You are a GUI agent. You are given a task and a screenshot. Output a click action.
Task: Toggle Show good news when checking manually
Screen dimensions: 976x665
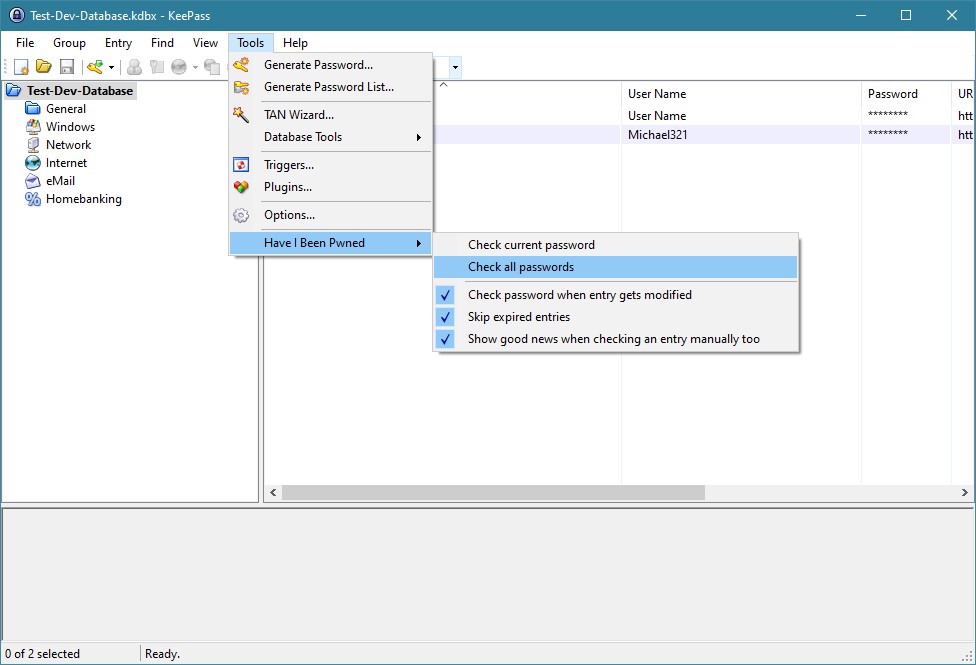coord(616,339)
